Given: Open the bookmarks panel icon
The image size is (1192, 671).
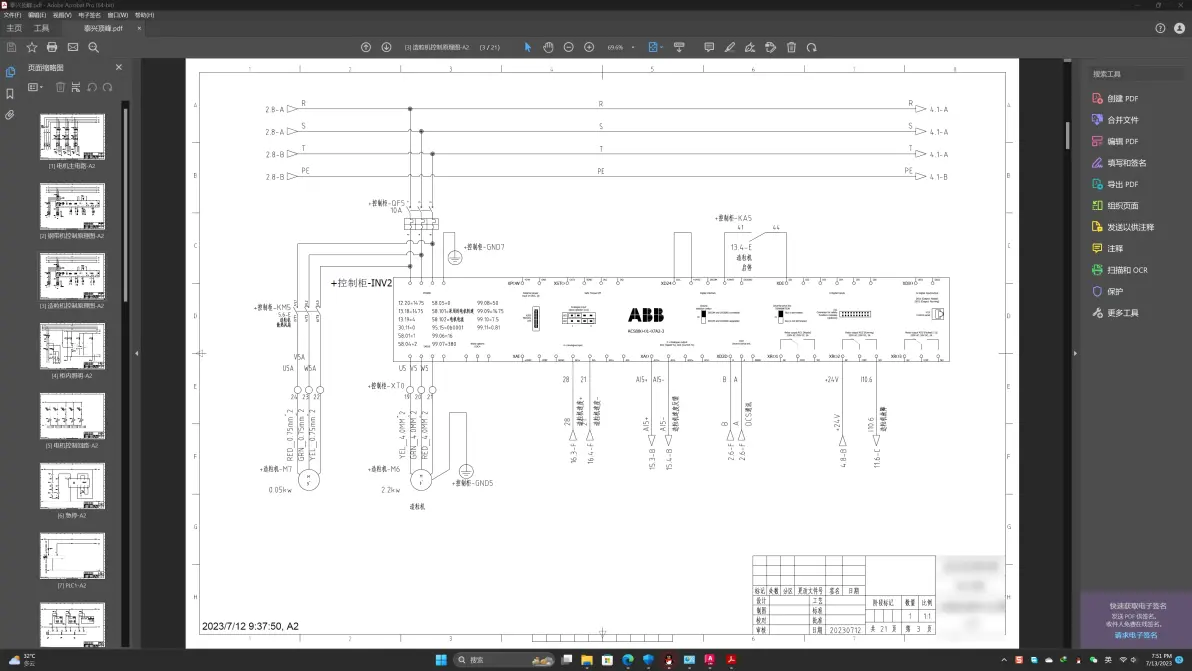Looking at the screenshot, I should point(10,93).
